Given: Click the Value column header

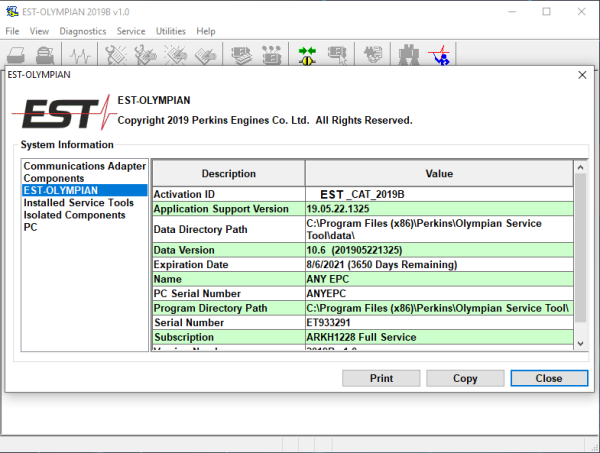Looking at the screenshot, I should (439, 173).
